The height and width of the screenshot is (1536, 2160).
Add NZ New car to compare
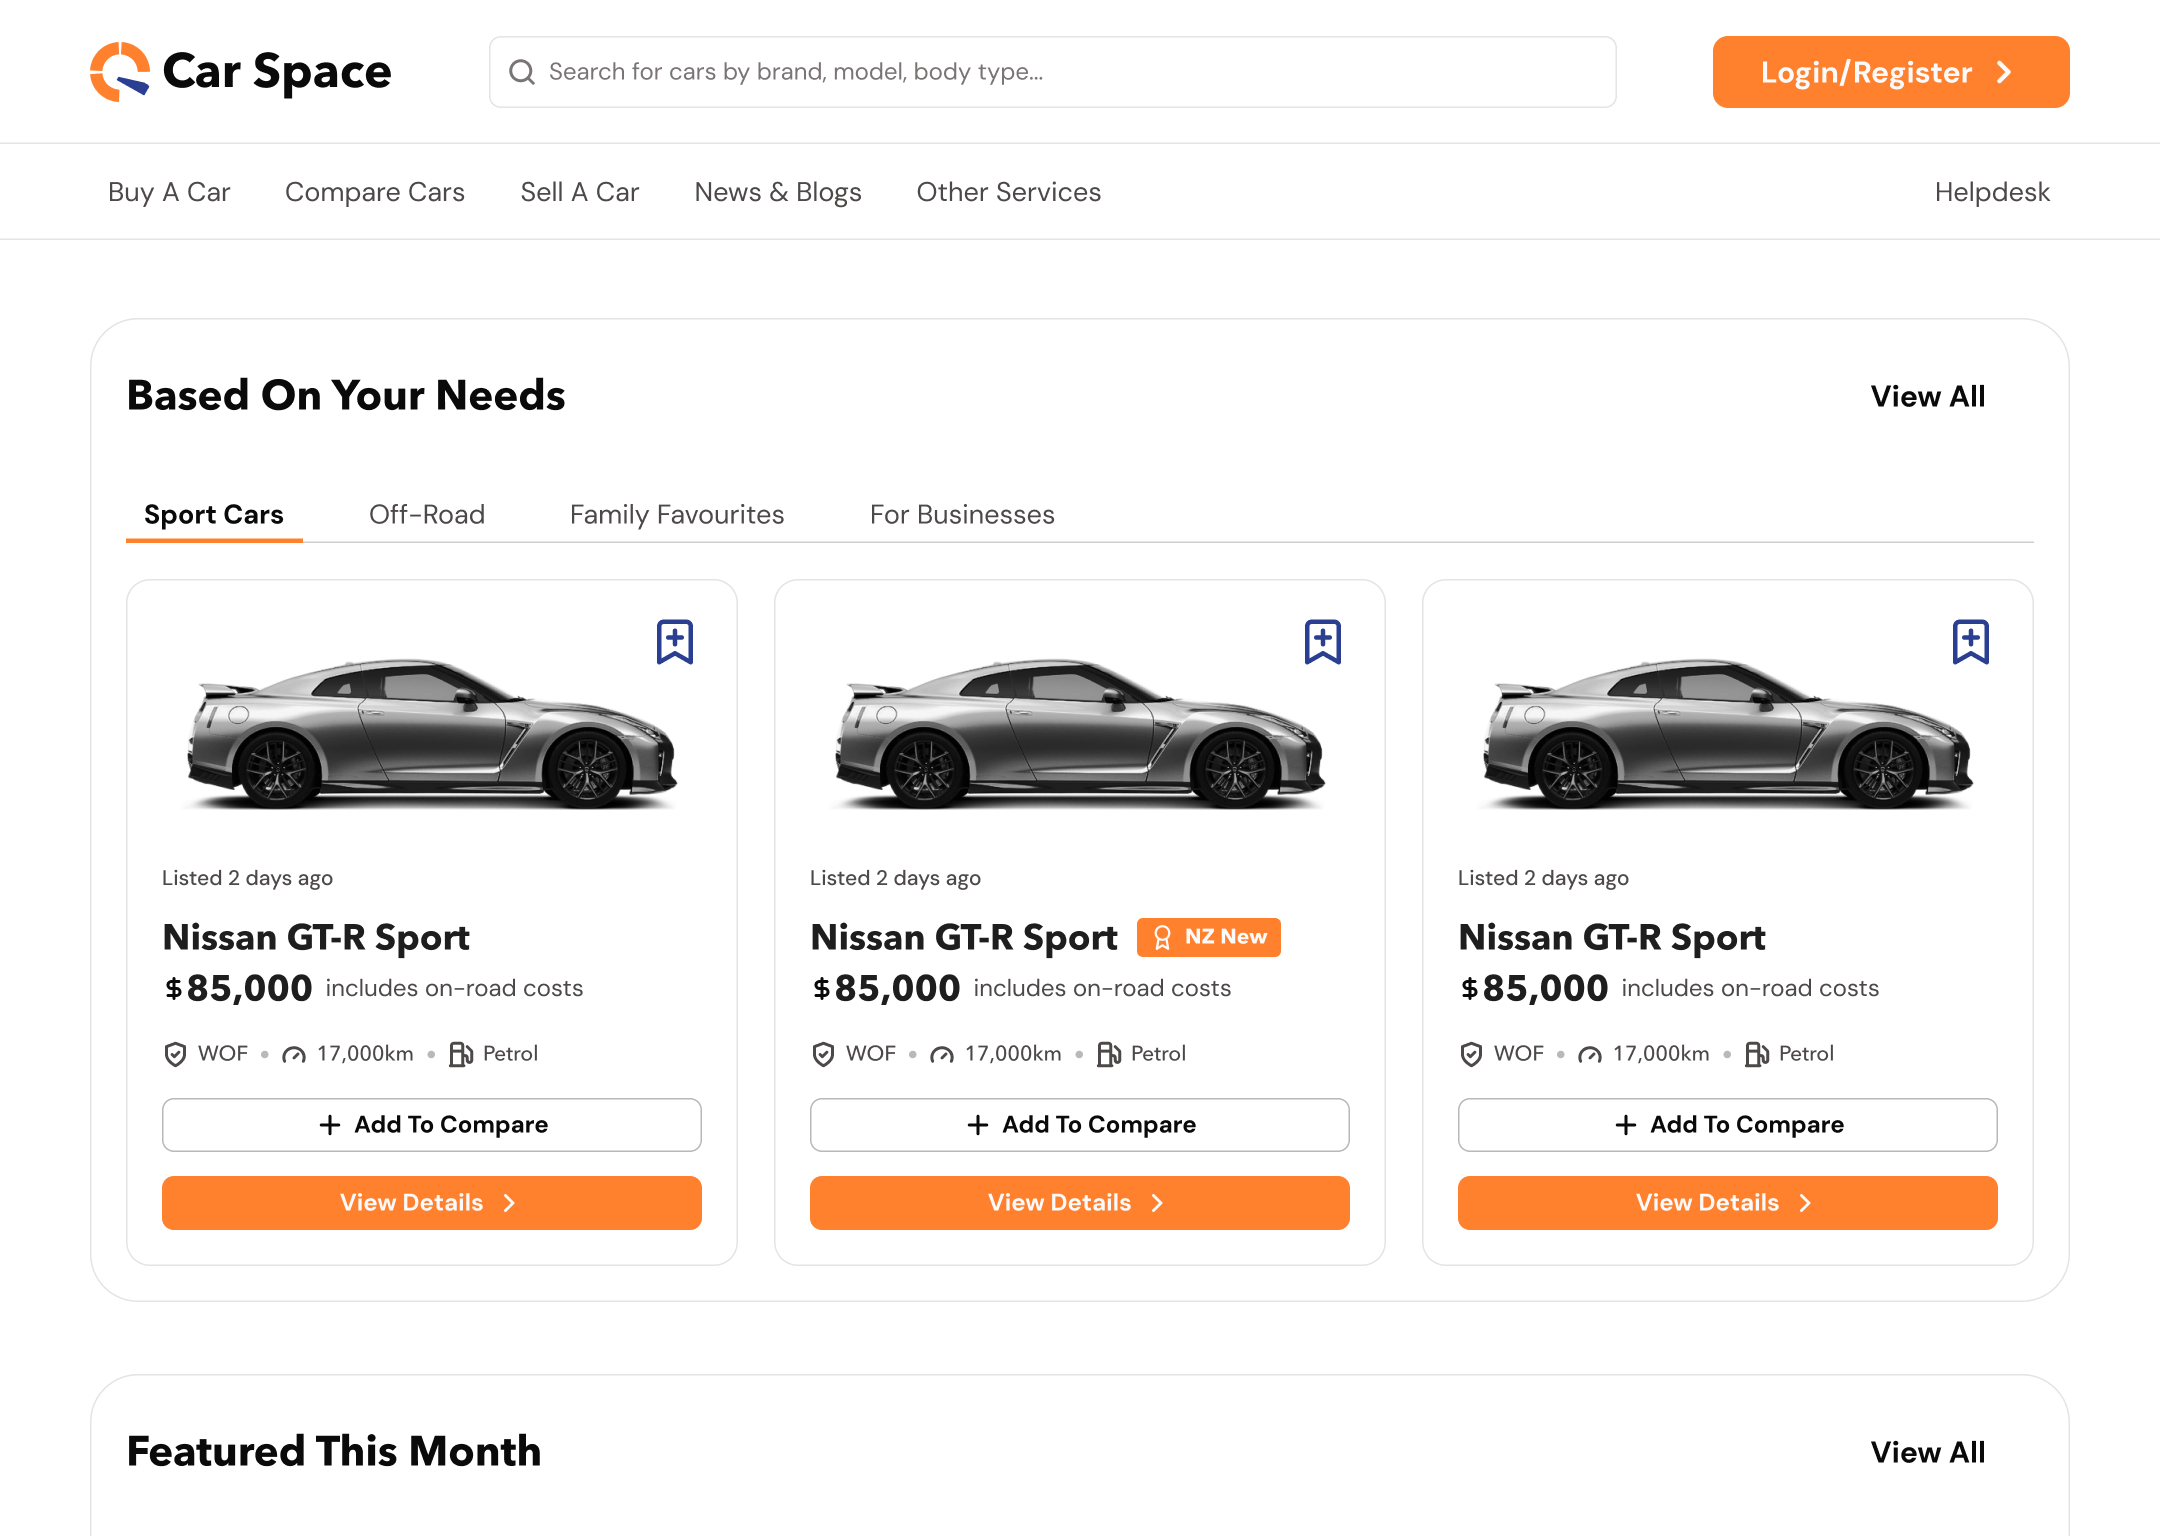(x=1080, y=1125)
